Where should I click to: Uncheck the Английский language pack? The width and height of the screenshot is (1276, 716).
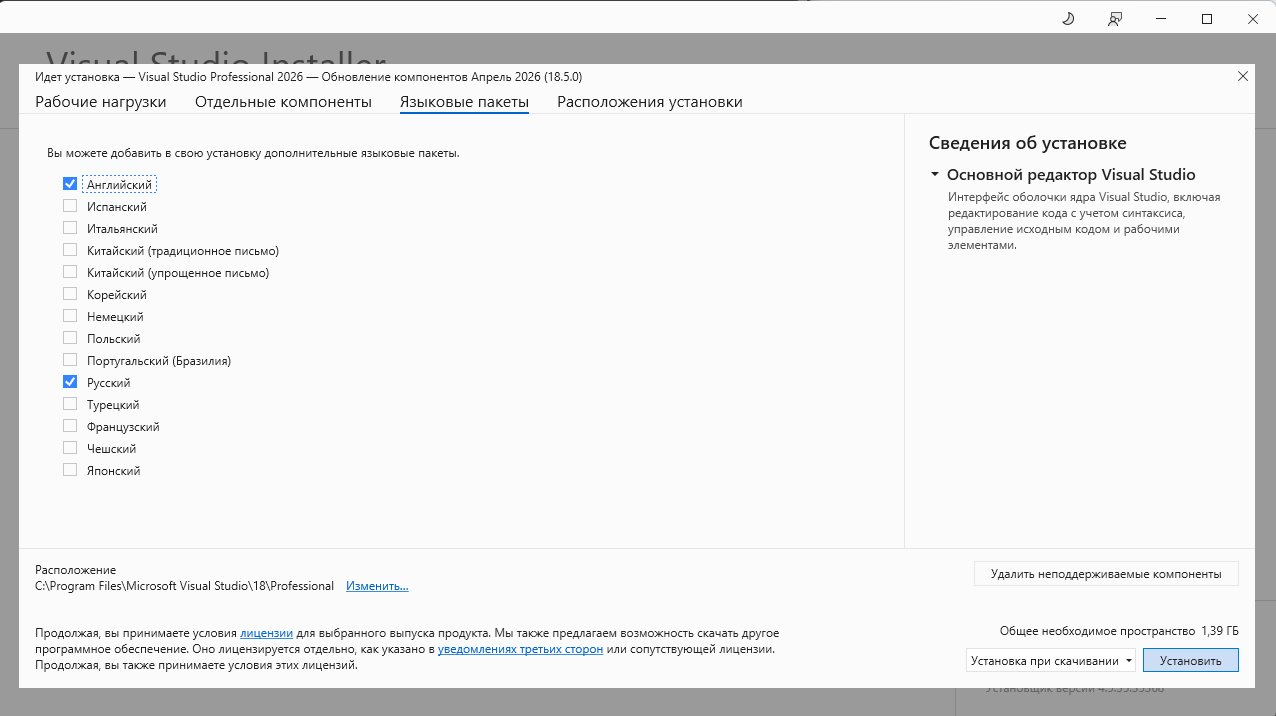pyautogui.click(x=70, y=184)
